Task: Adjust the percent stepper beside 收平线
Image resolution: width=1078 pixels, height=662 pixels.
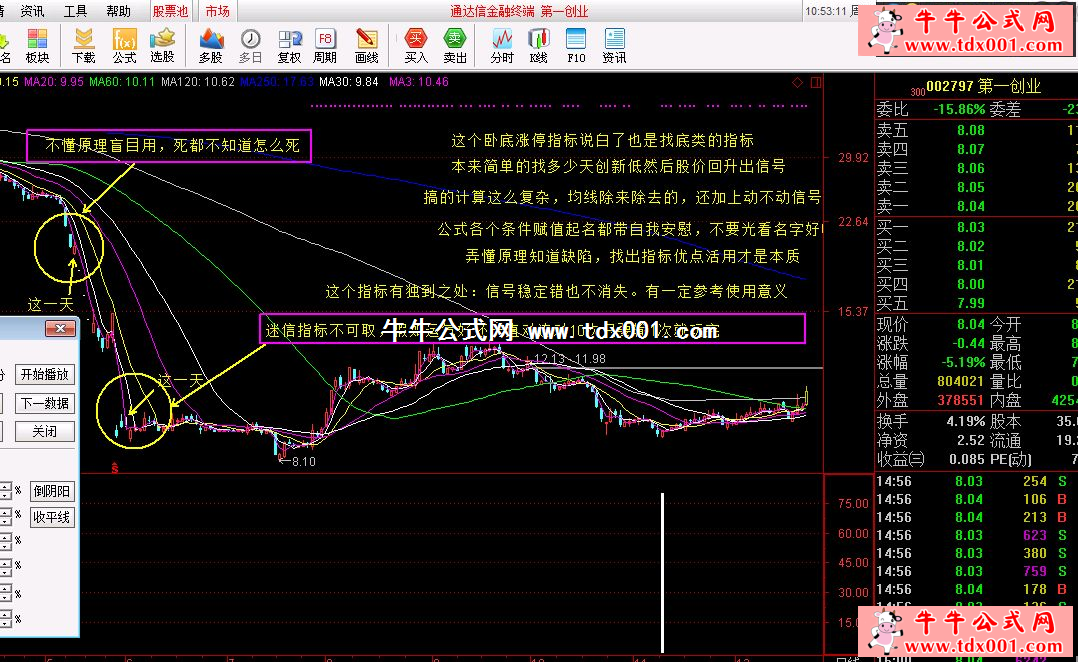Action: pos(6,517)
